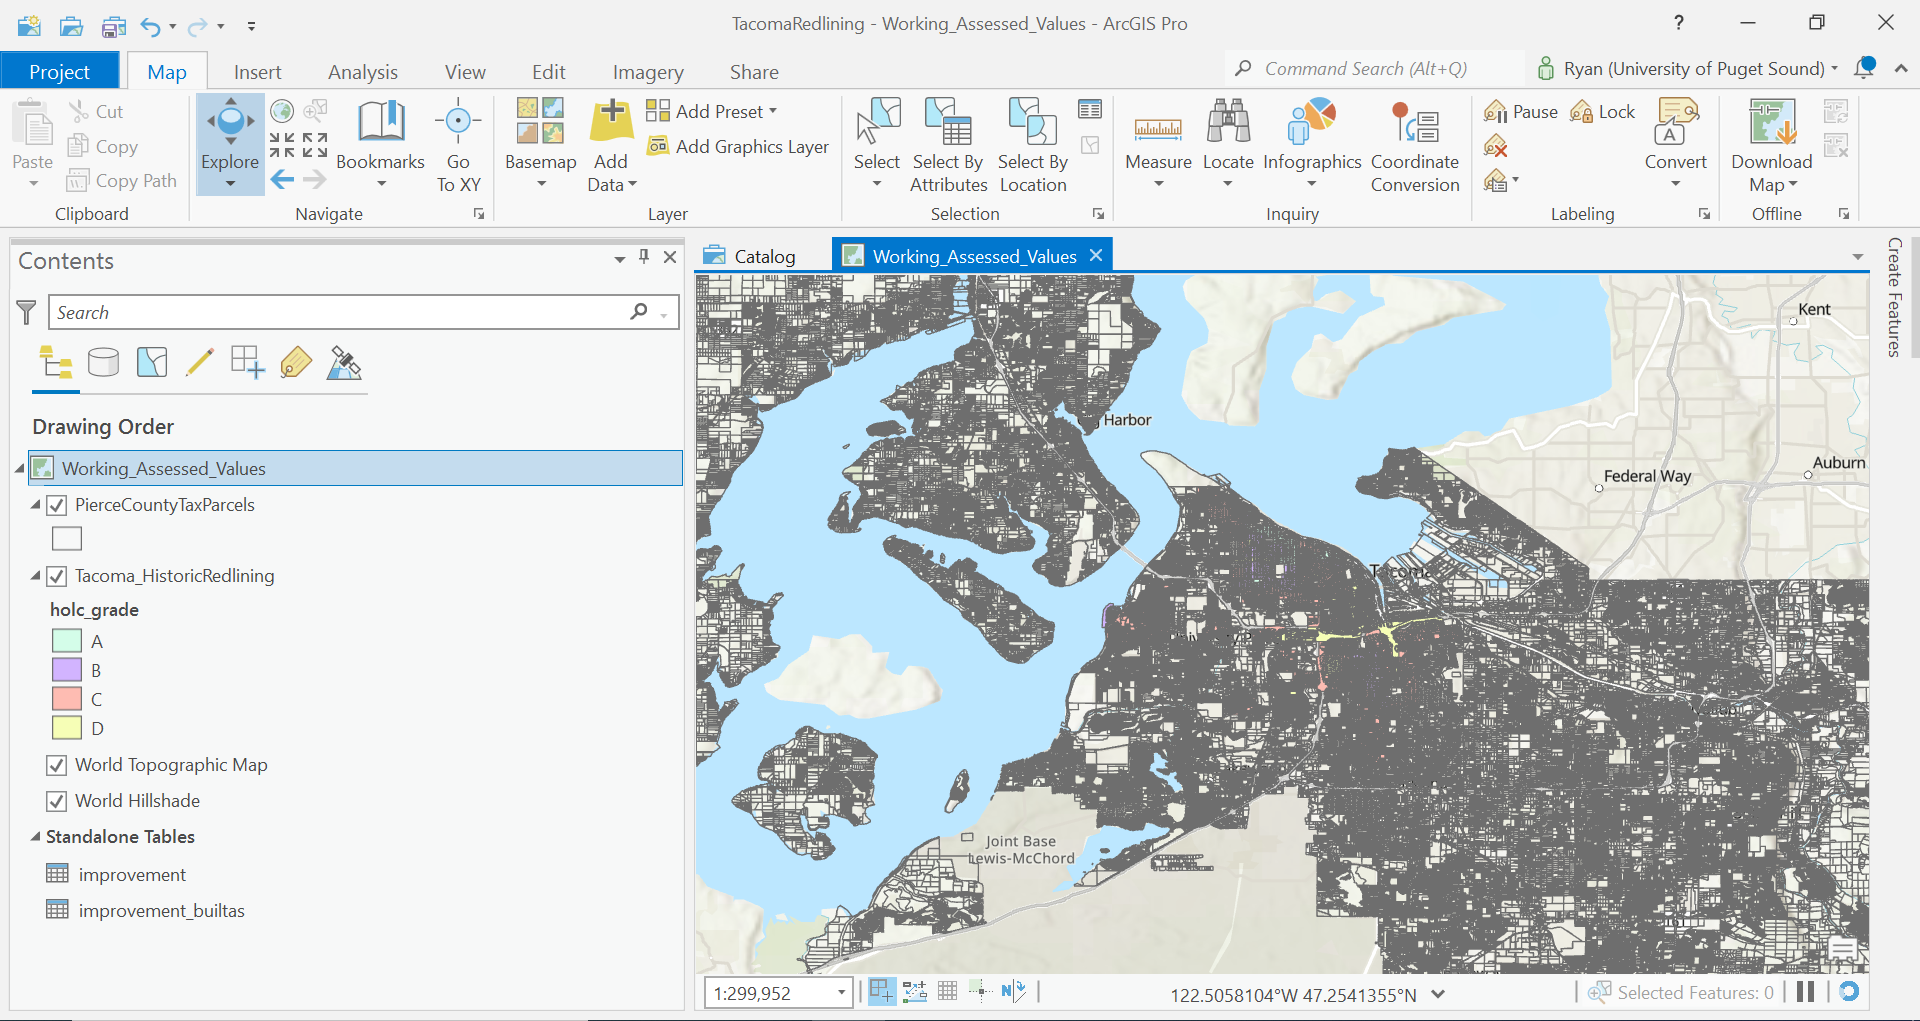Screen dimensions: 1920x1021
Task: Open the map scale dropdown
Action: click(841, 992)
